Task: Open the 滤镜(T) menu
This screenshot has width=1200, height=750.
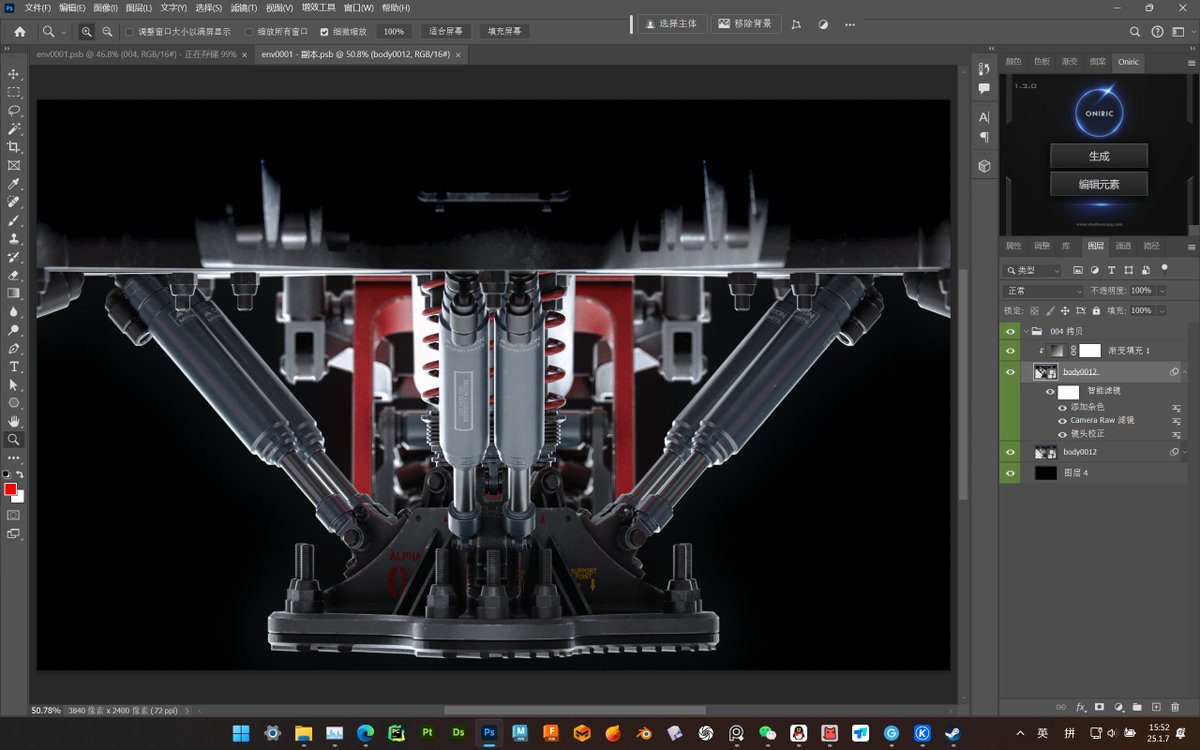Action: point(244,8)
